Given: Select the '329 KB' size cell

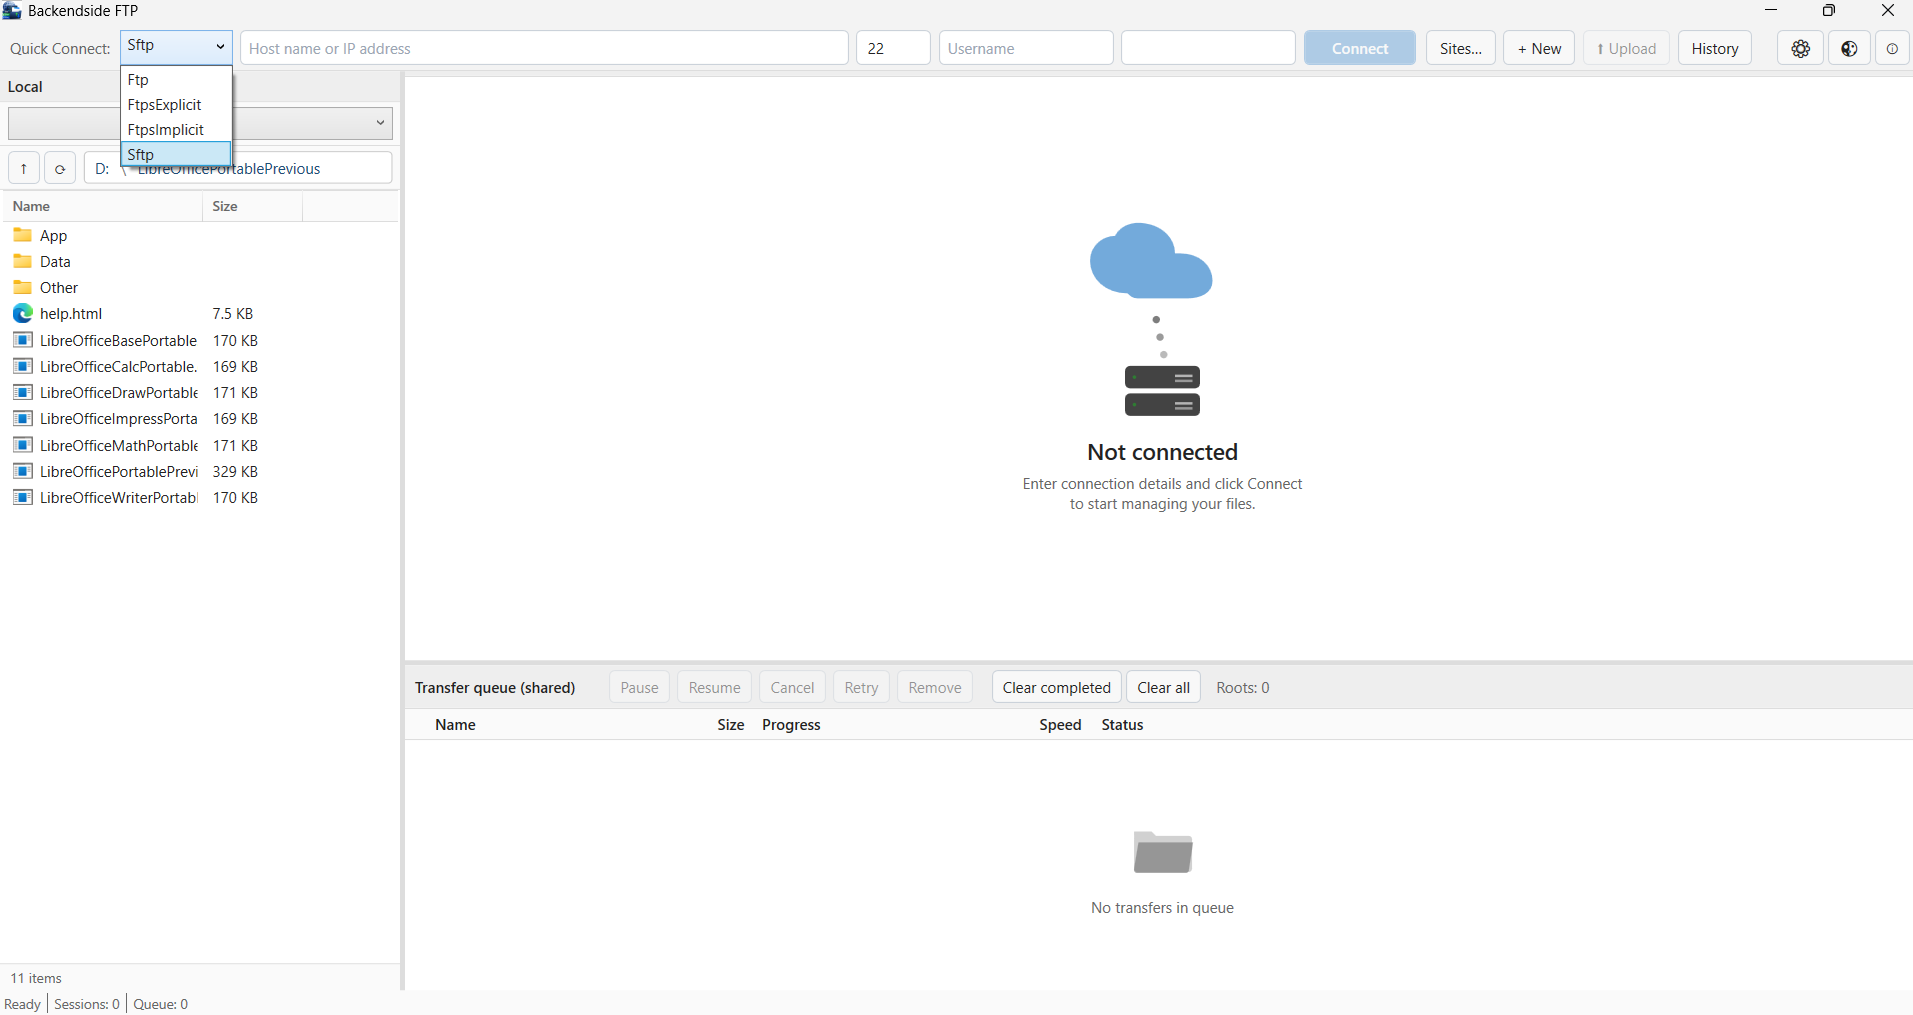Looking at the screenshot, I should 235,471.
